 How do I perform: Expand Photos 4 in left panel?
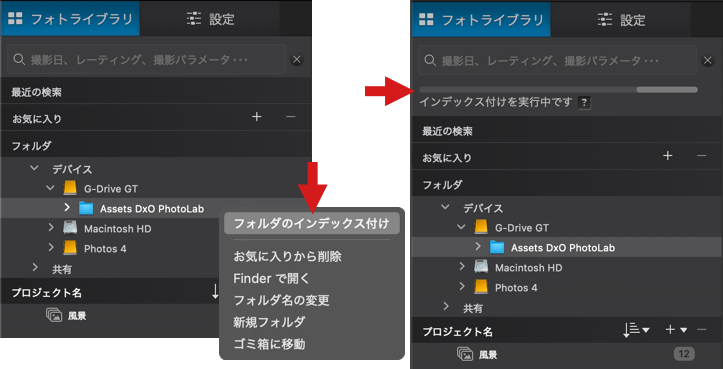pos(50,248)
